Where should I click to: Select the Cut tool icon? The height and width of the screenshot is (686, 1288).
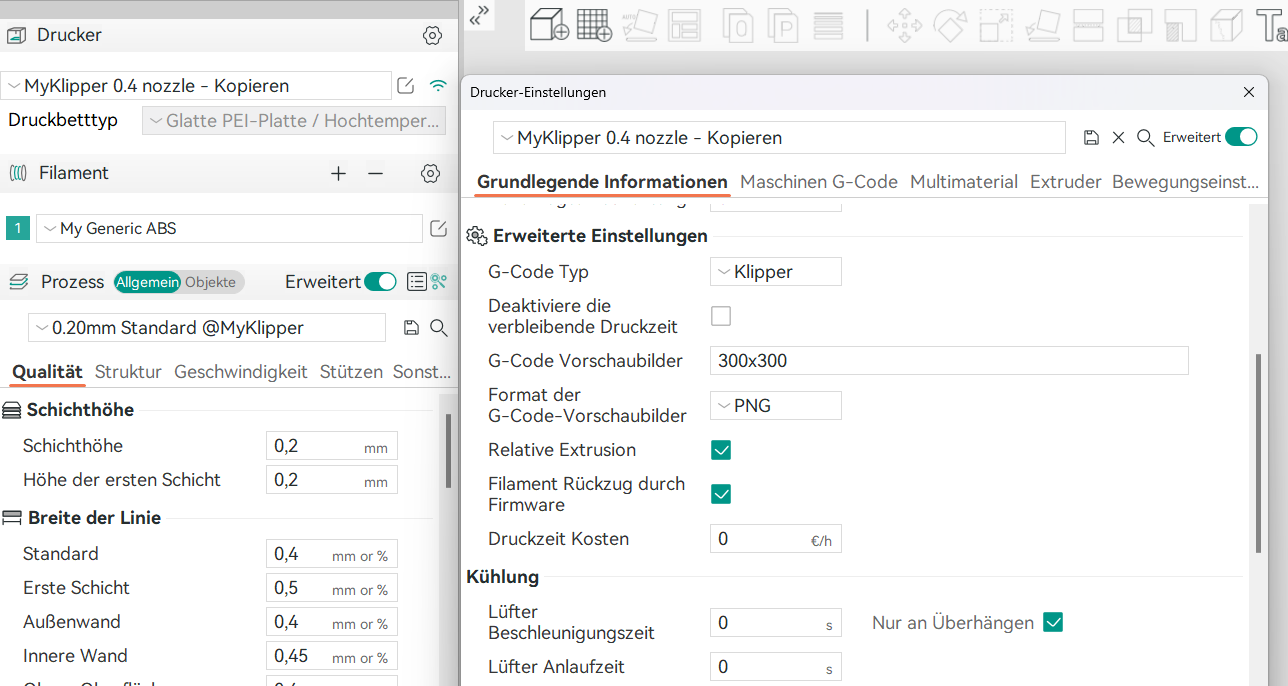click(x=1088, y=24)
